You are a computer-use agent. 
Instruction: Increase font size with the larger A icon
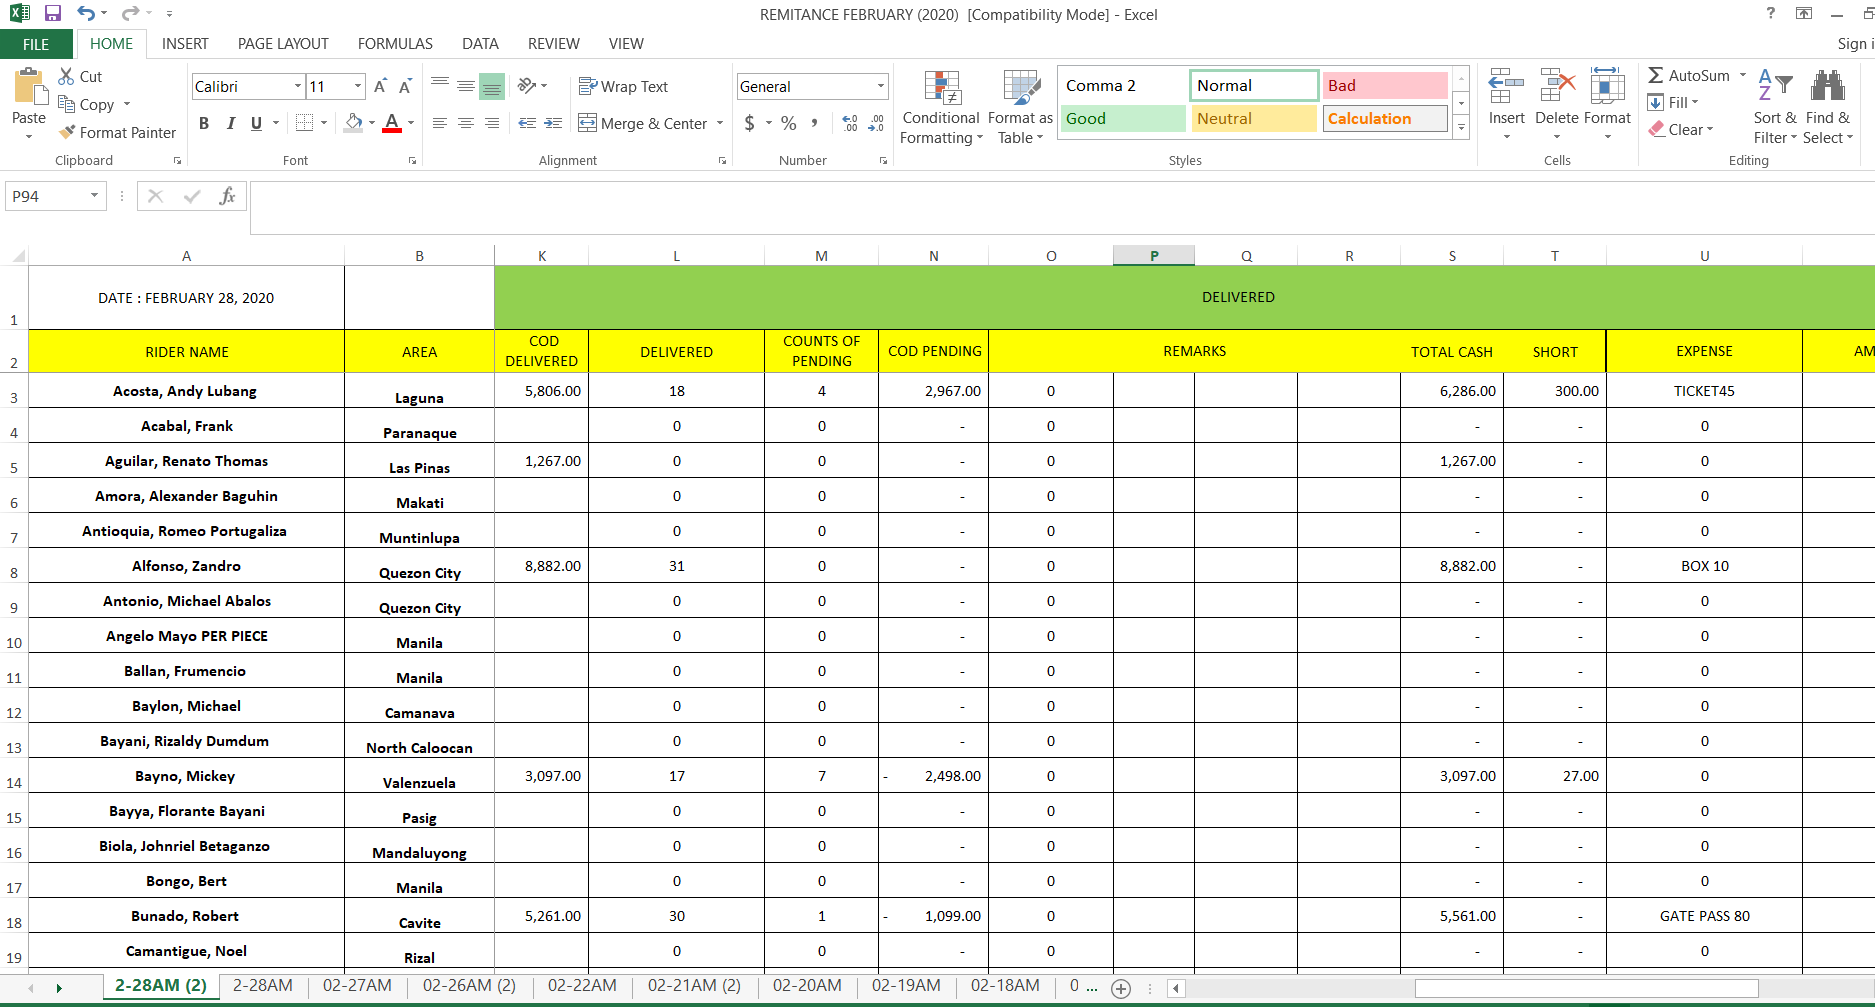[x=381, y=87]
